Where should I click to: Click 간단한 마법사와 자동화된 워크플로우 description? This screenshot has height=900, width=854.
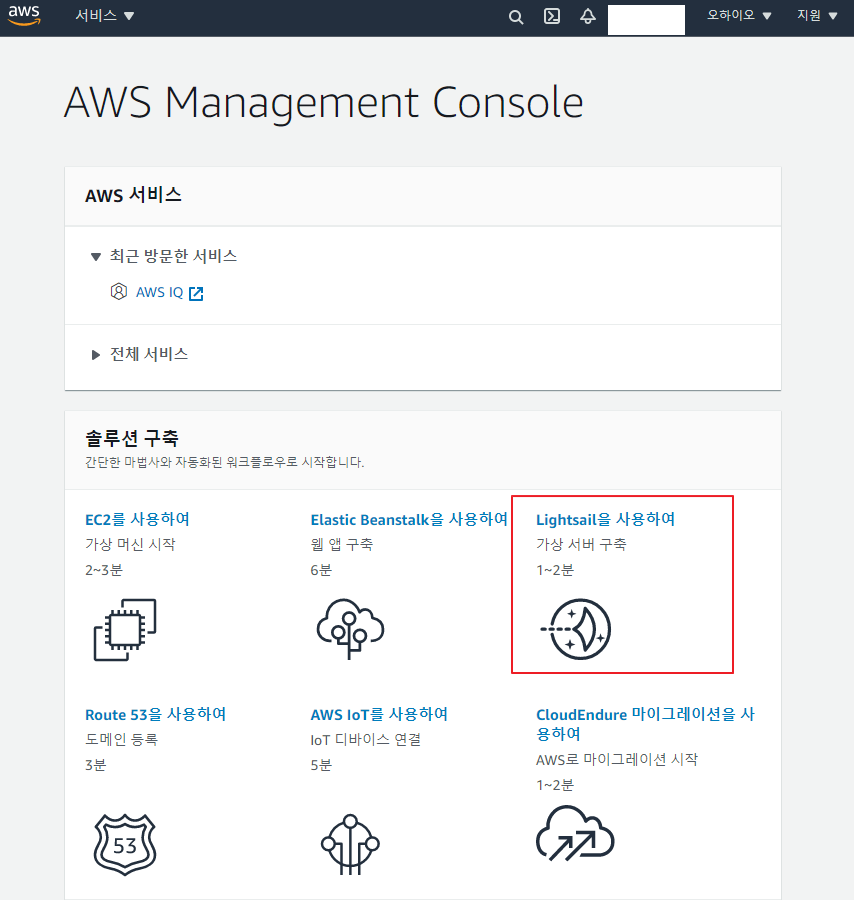pyautogui.click(x=224, y=462)
